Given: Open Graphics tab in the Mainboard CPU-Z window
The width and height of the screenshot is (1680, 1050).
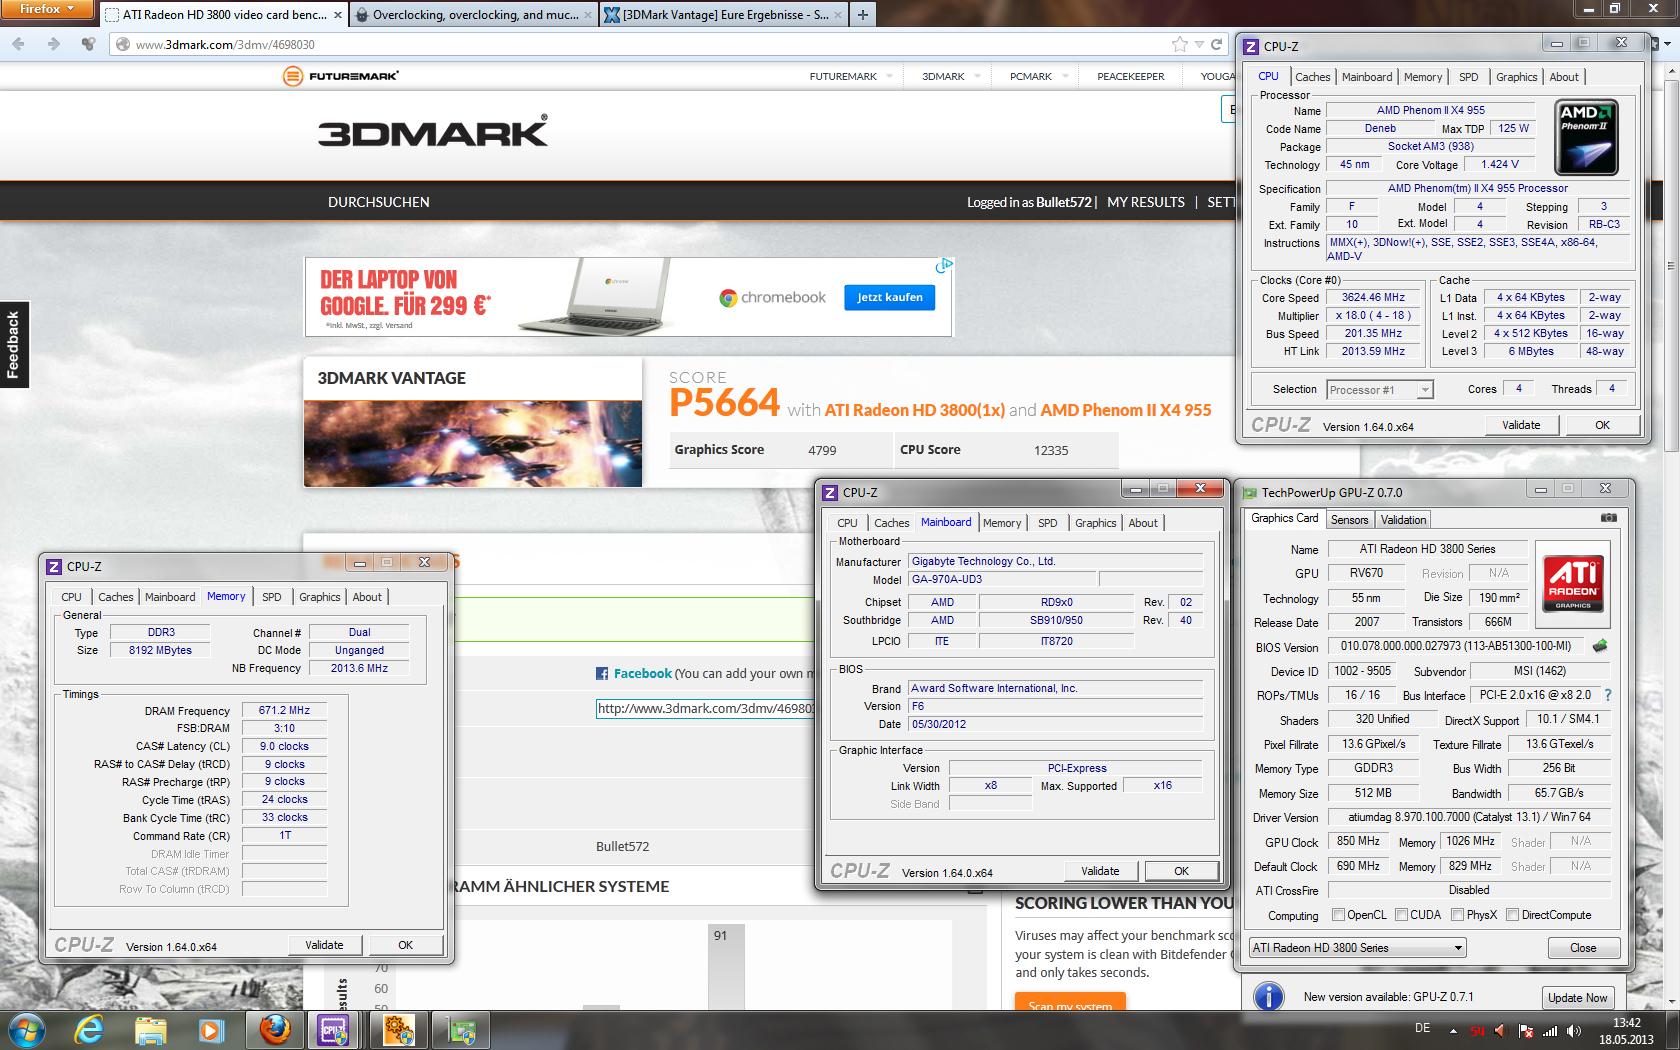Looking at the screenshot, I should click(1095, 523).
